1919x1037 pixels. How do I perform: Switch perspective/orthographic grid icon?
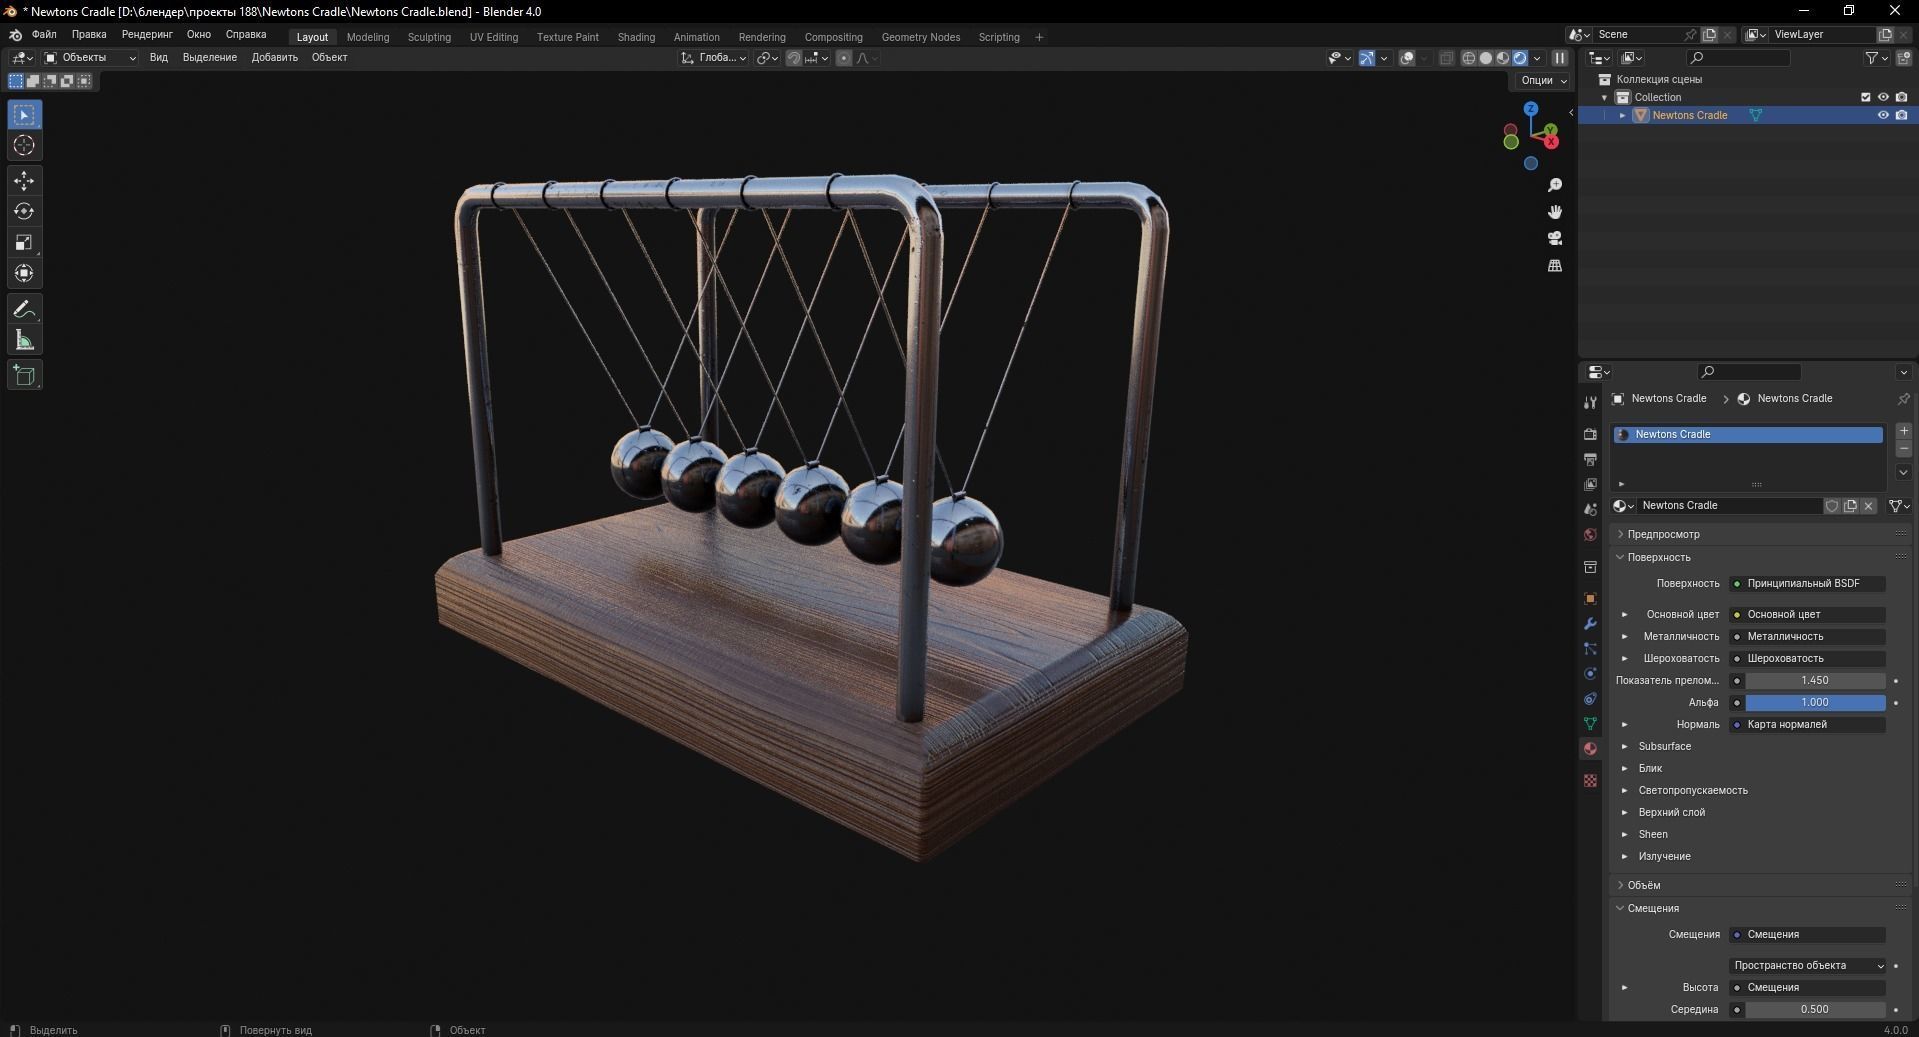point(1555,265)
